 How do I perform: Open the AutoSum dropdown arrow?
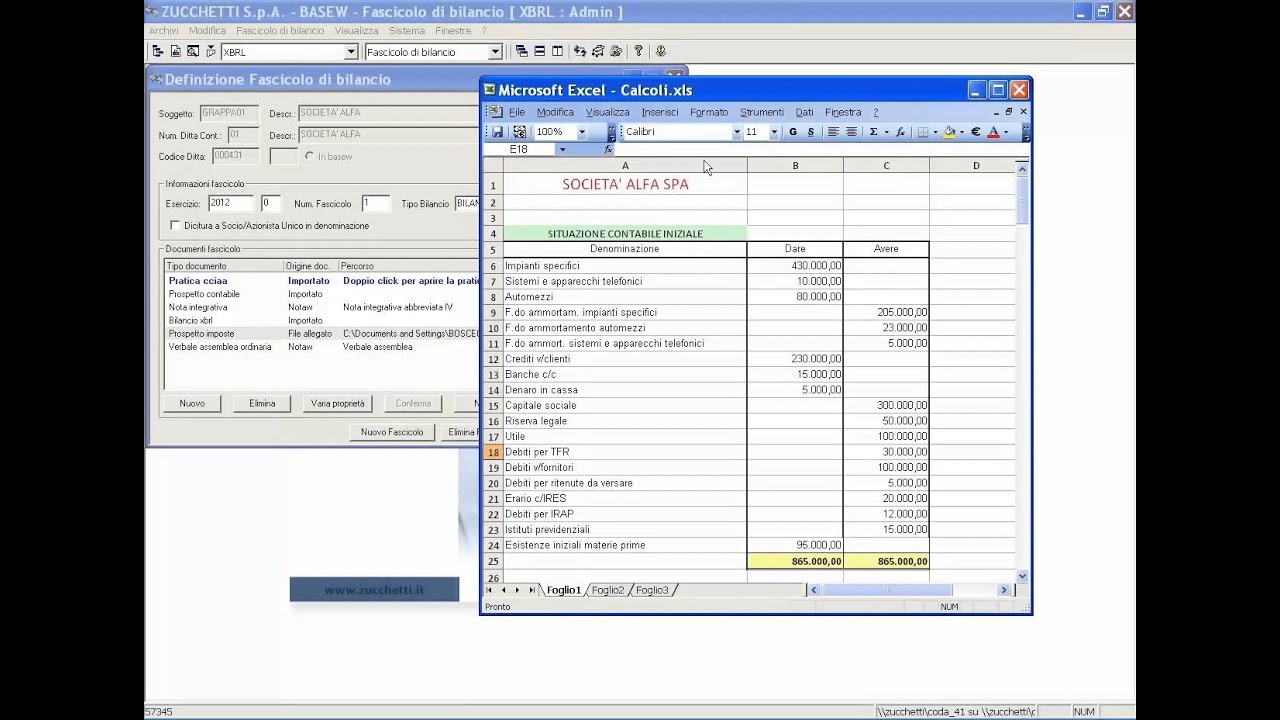pyautogui.click(x=886, y=132)
